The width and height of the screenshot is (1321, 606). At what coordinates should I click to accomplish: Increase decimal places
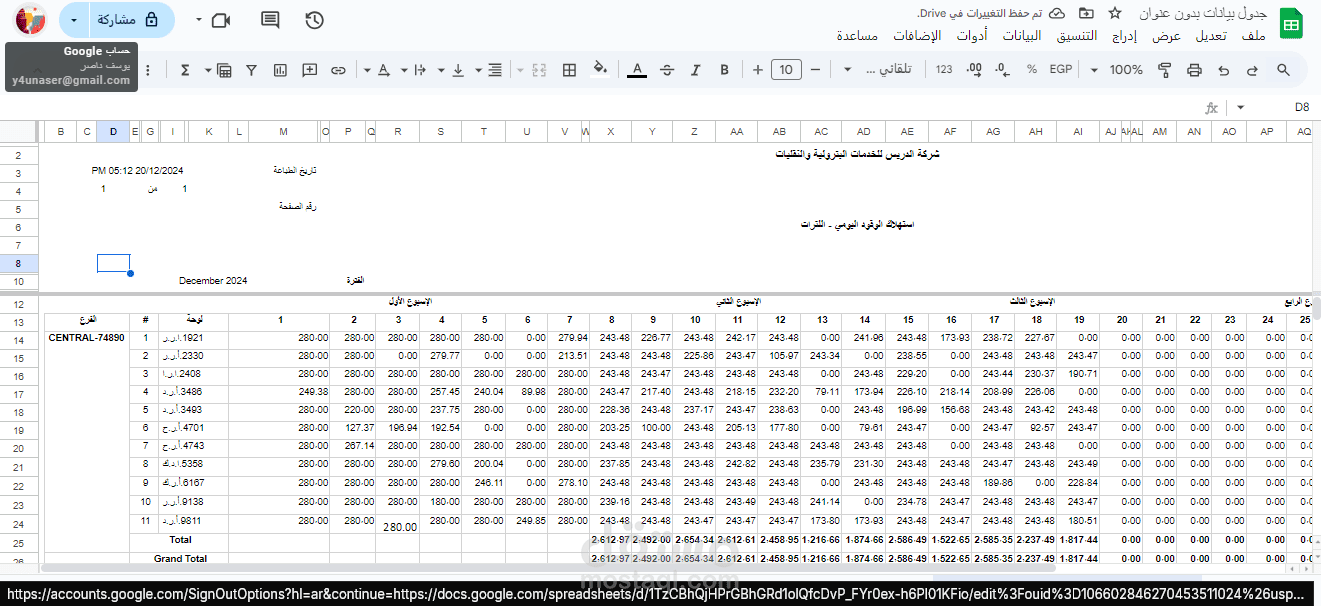coord(974,70)
